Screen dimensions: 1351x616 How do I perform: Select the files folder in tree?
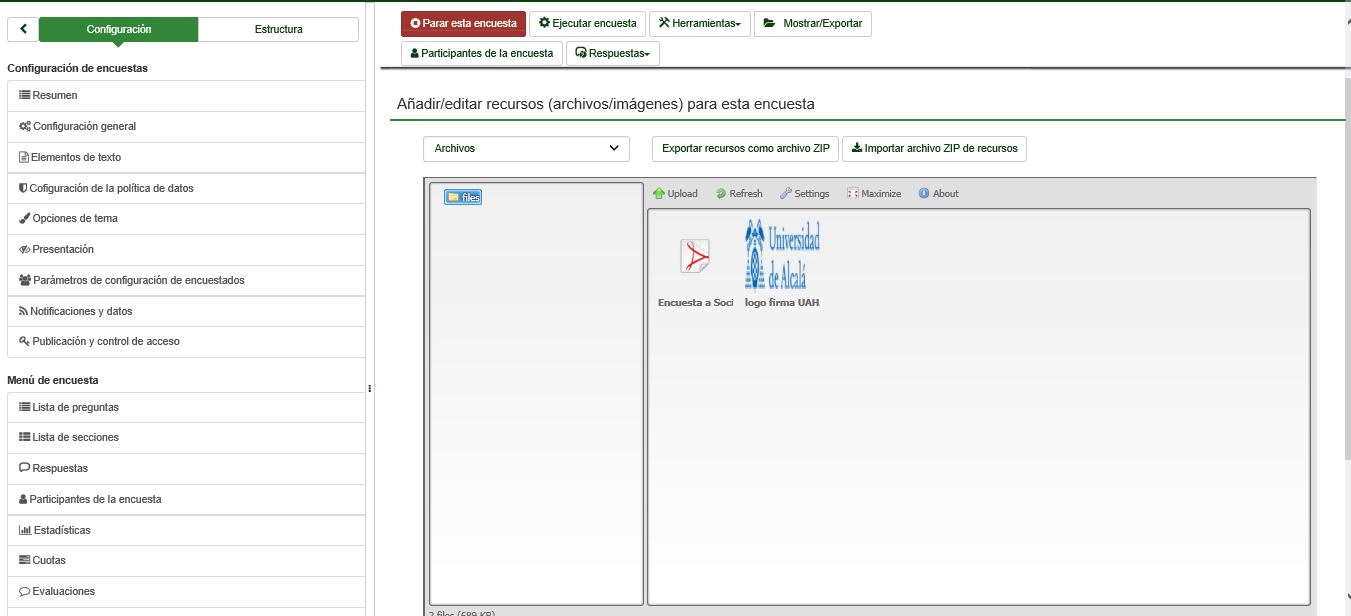(464, 198)
